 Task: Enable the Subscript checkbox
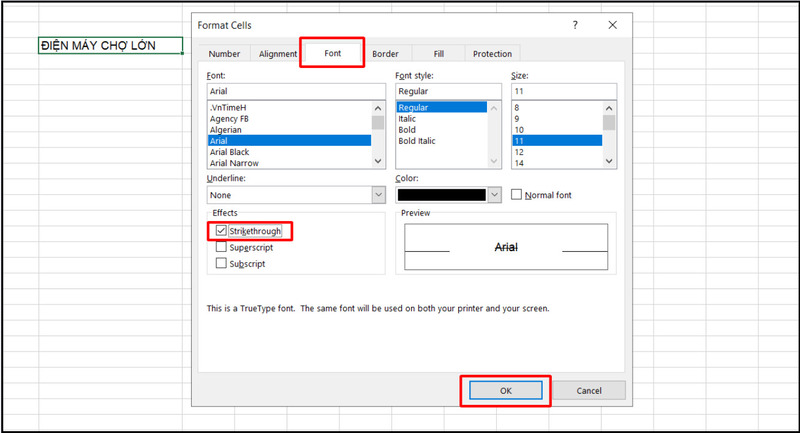pos(222,264)
